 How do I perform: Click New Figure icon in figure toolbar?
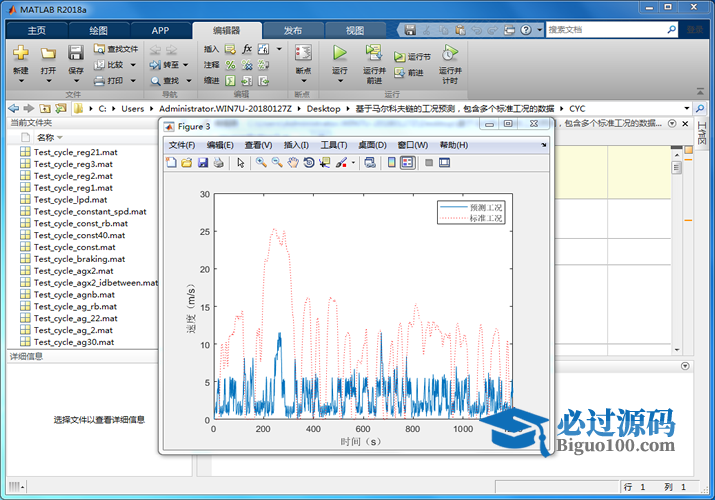click(x=171, y=162)
